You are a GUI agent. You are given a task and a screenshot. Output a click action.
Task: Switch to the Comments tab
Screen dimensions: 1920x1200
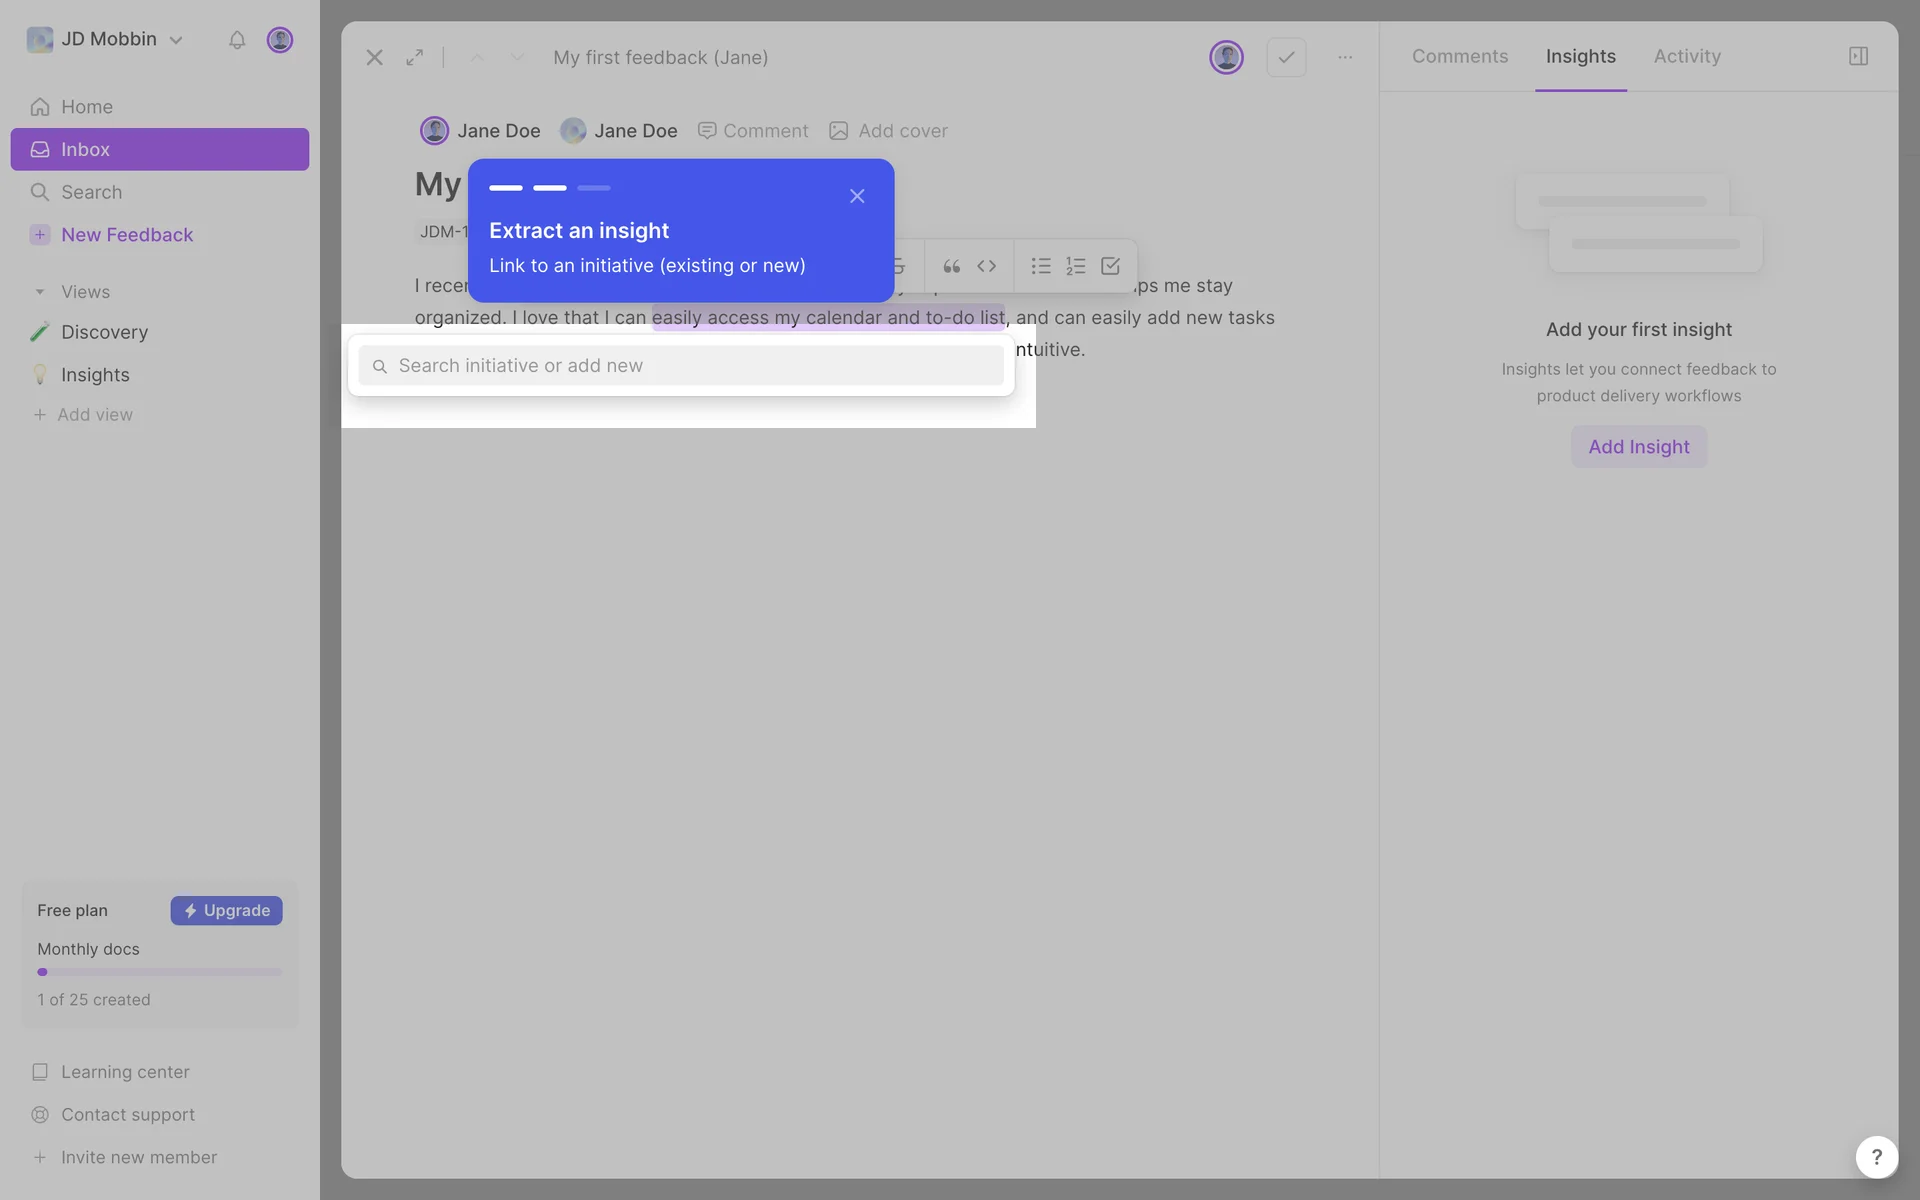point(1459,56)
